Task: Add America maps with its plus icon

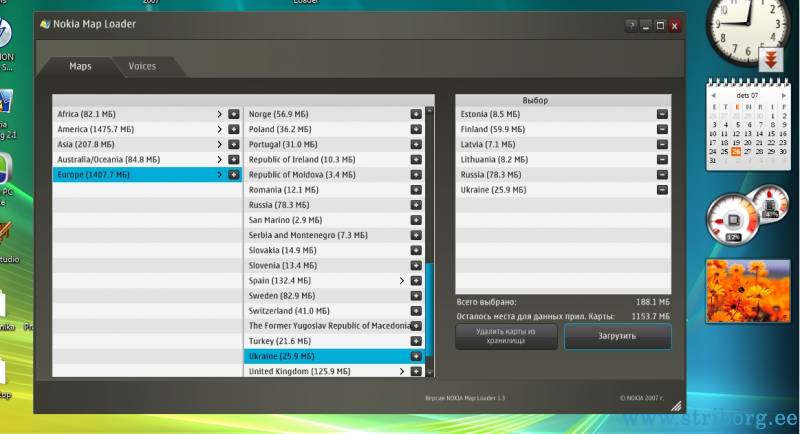Action: pos(234,130)
